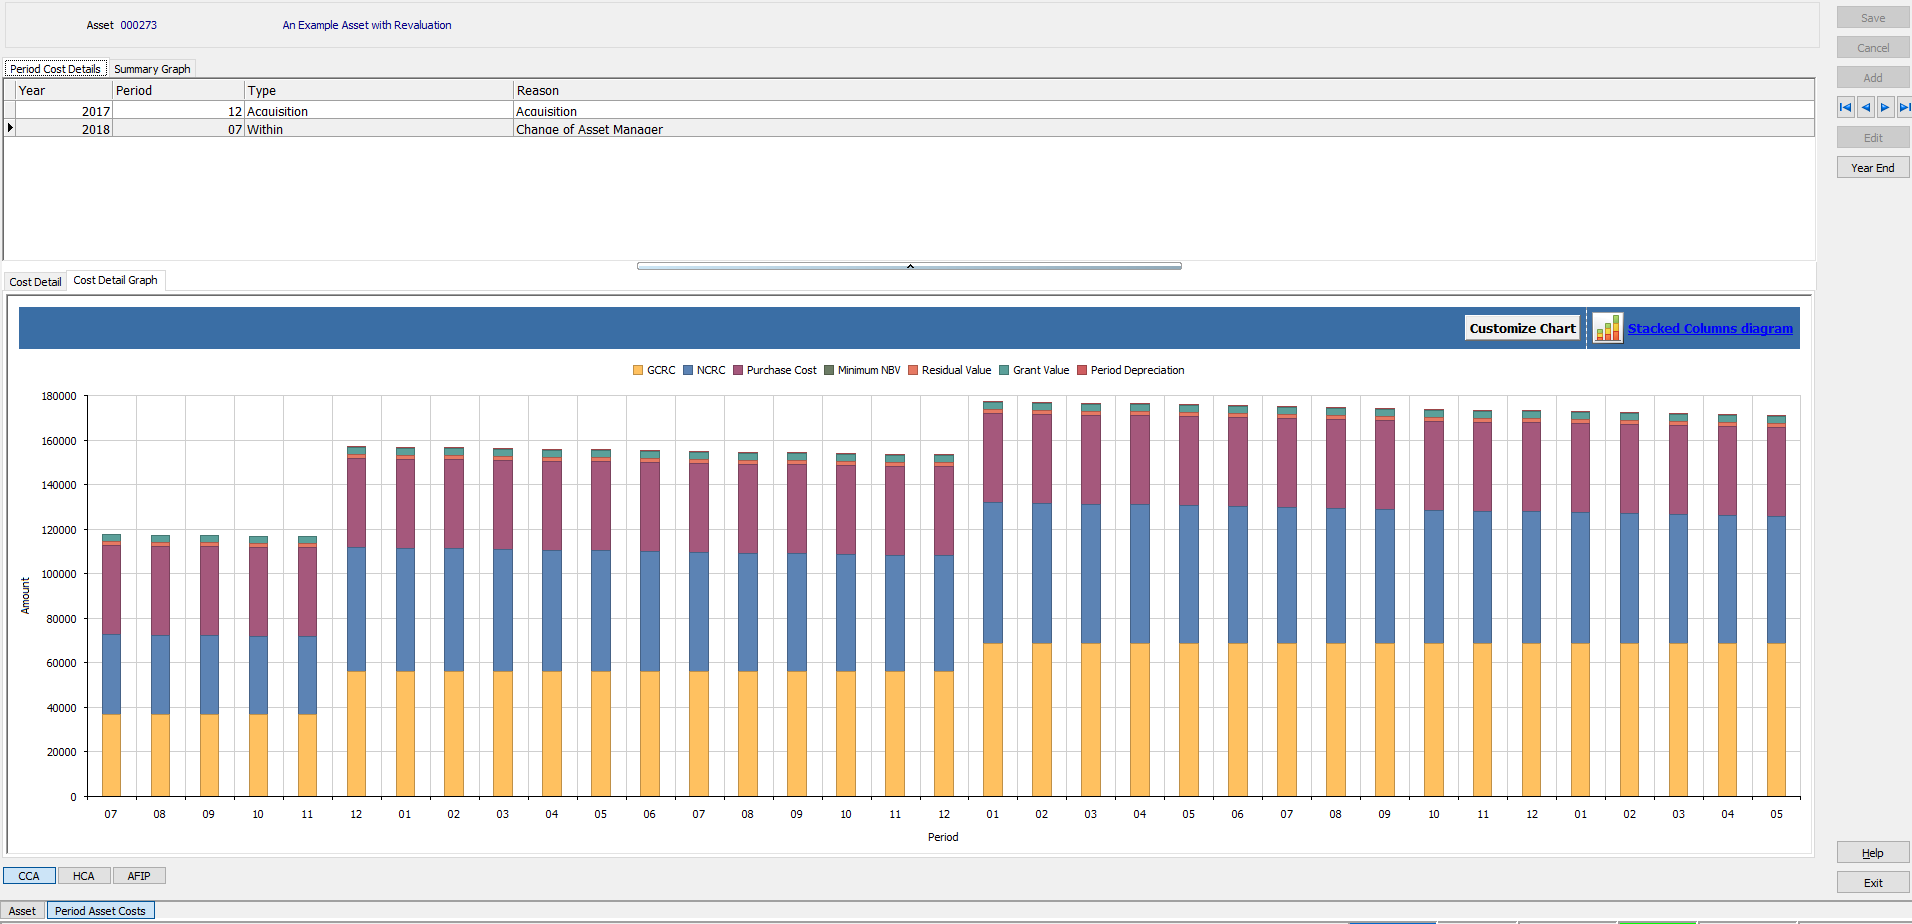Viewport: 1912px width, 924px height.
Task: Click the Stacked Columns diagram link
Action: [1710, 328]
